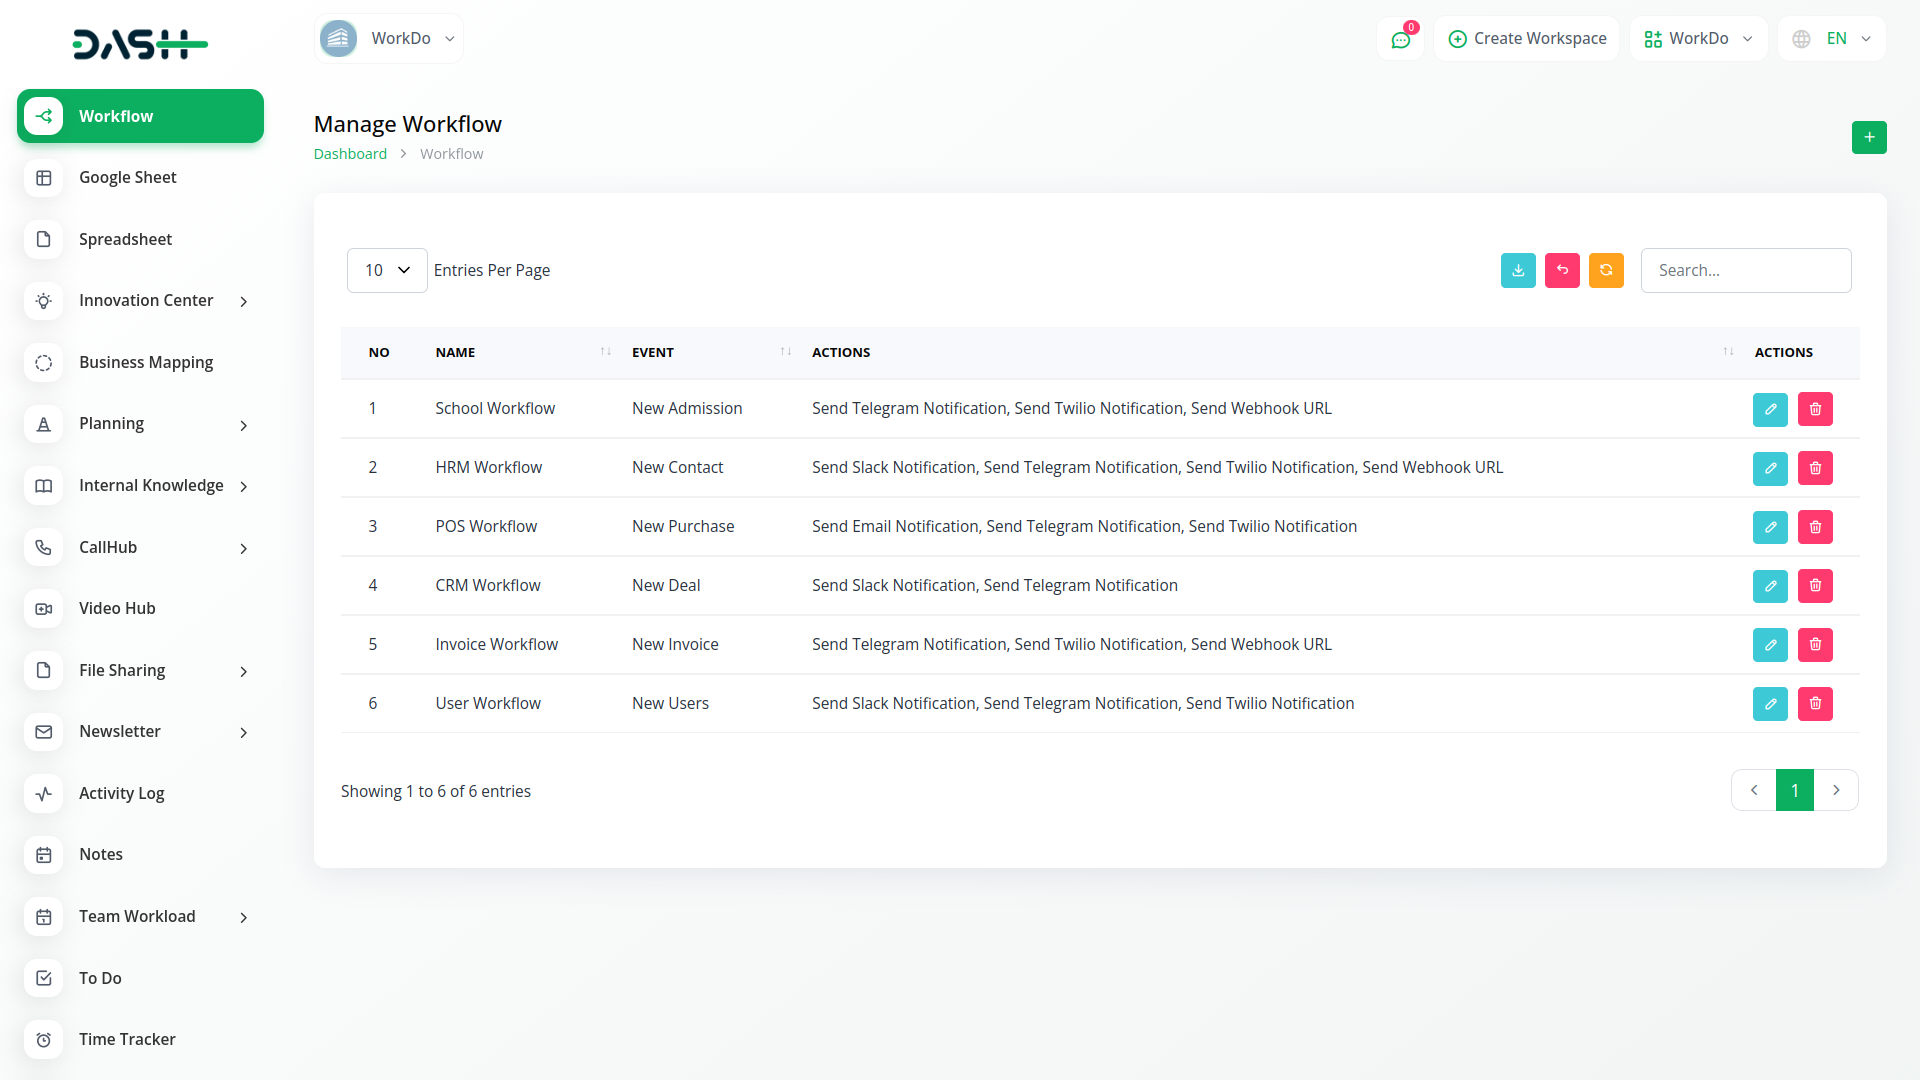Open the entries per page dropdown
Image resolution: width=1920 pixels, height=1080 pixels.
click(387, 270)
